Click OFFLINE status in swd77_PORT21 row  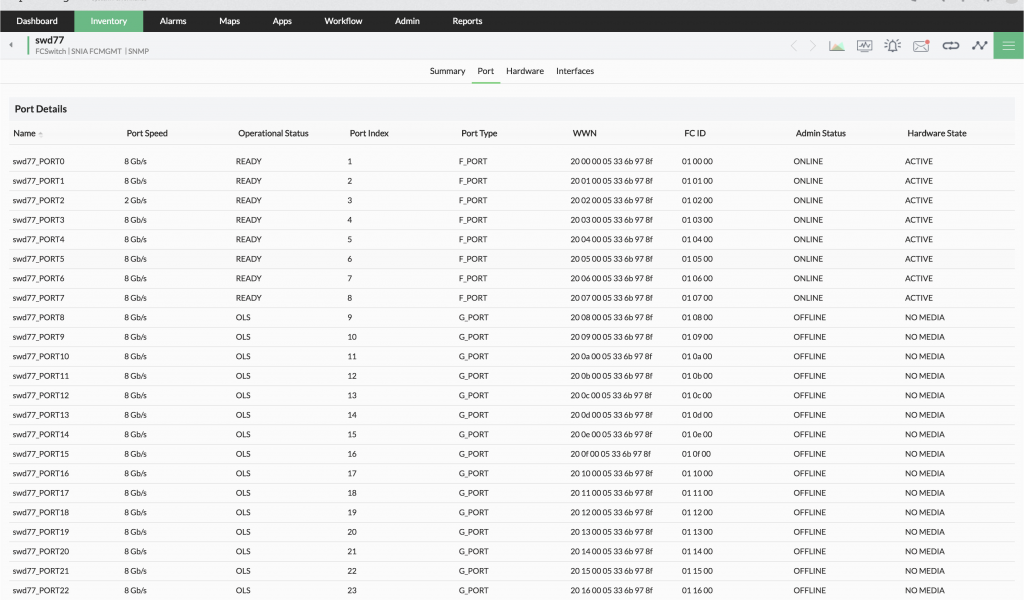(x=810, y=572)
